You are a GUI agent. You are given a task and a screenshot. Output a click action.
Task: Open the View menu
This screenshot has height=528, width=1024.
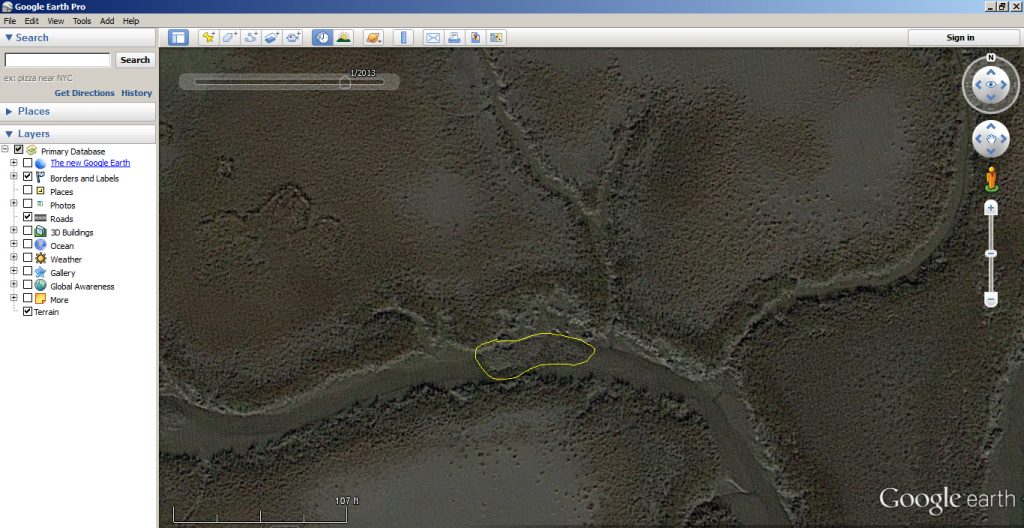[56, 21]
